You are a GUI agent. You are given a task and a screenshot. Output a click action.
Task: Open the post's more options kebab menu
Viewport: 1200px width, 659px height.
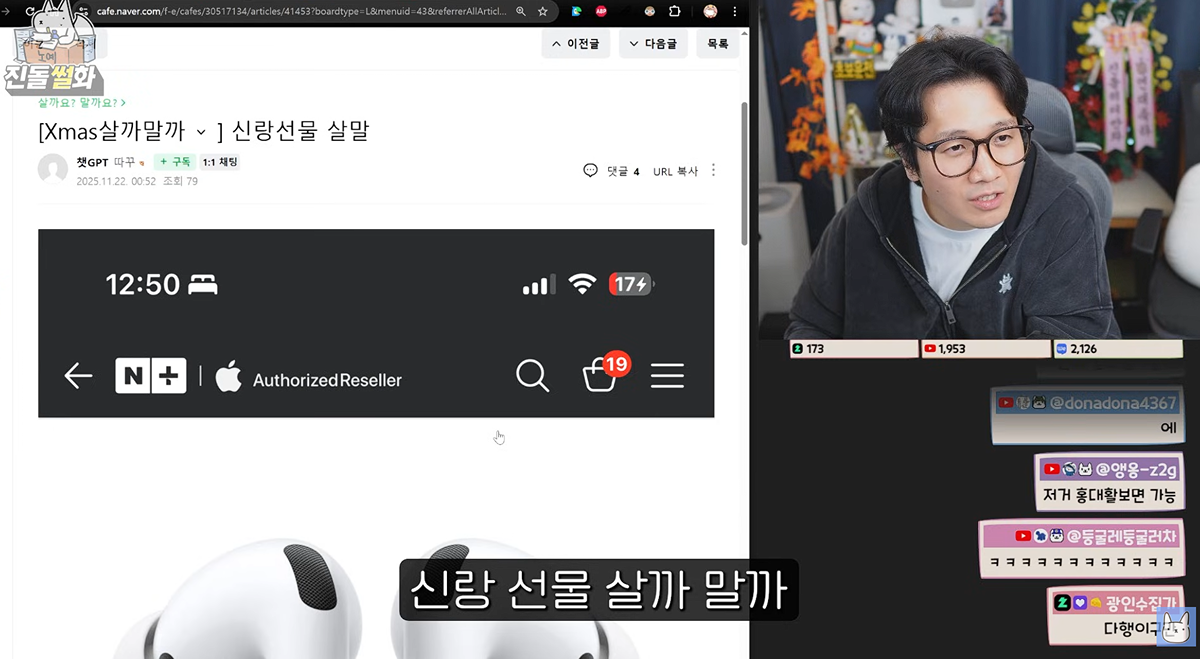[x=713, y=171]
